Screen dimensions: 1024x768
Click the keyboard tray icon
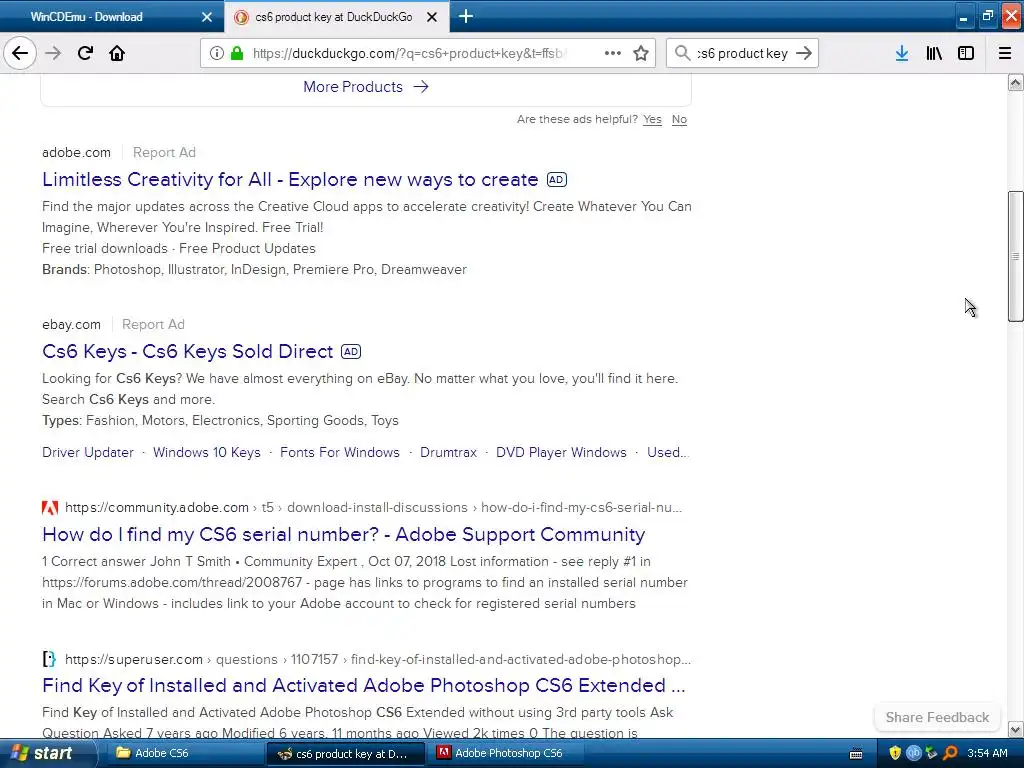pos(856,754)
